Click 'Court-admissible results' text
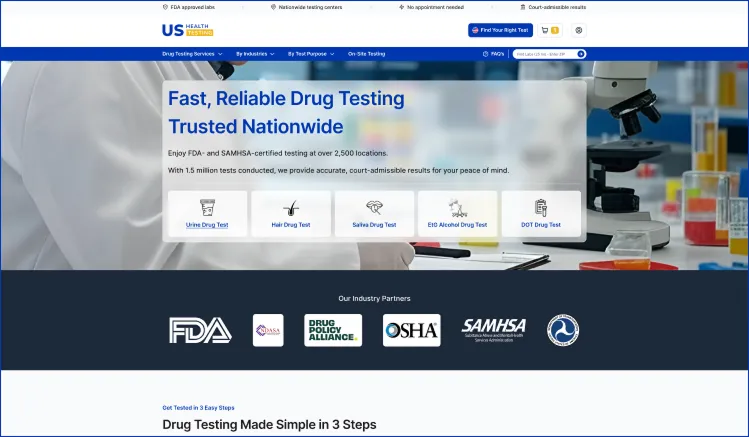The image size is (749, 437). point(557,7)
